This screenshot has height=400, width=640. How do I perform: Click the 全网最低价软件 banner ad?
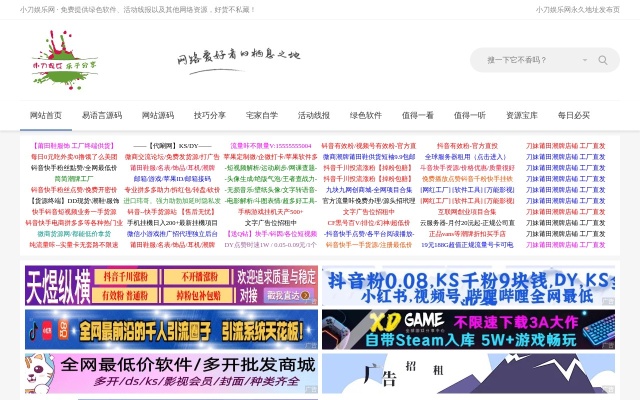[171, 373]
